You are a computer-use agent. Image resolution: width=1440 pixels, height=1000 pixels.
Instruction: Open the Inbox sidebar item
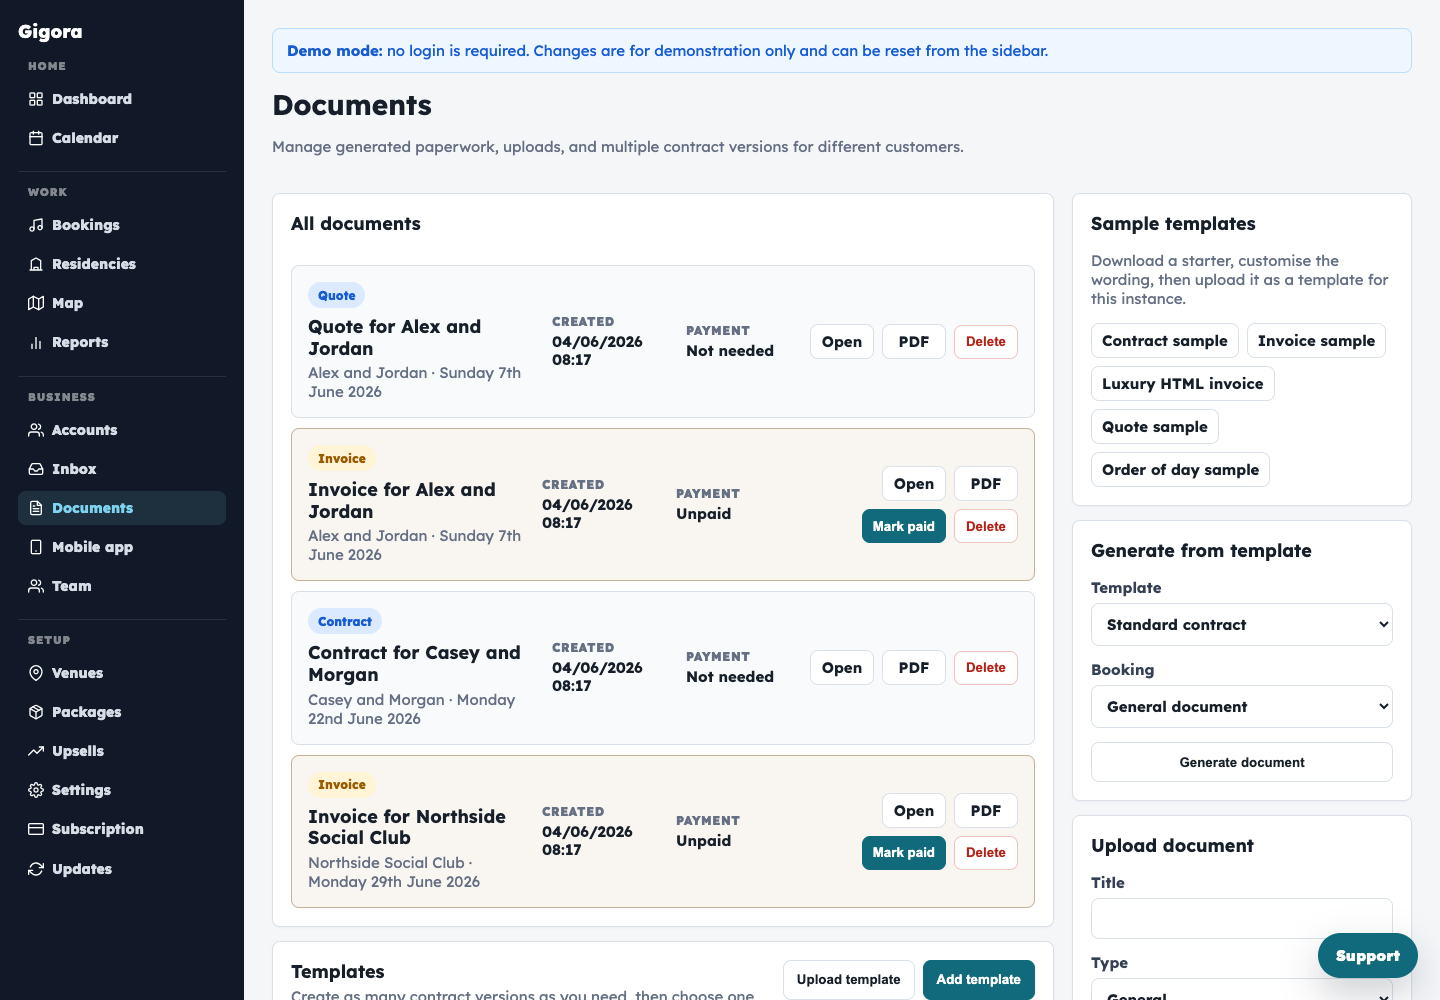click(x=122, y=469)
